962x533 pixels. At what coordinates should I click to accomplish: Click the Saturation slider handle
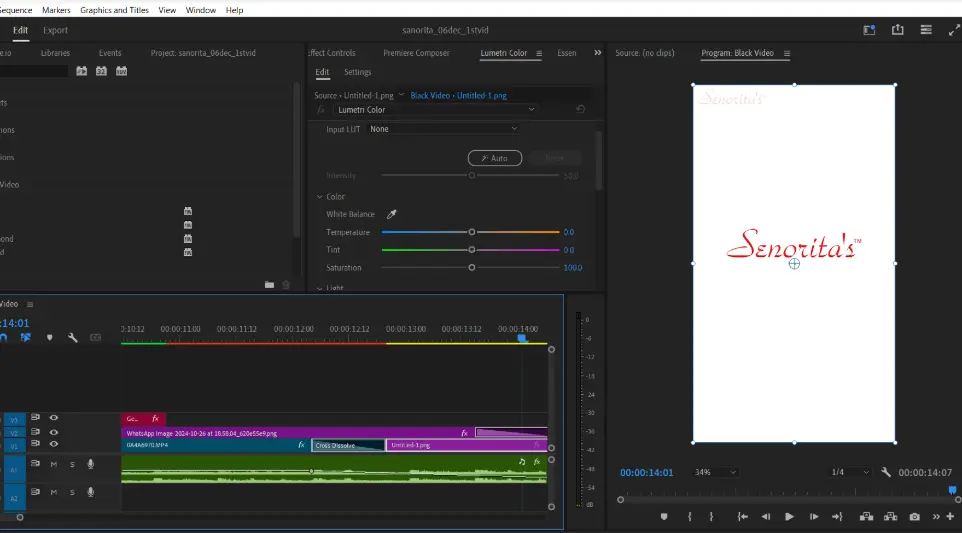(x=472, y=267)
